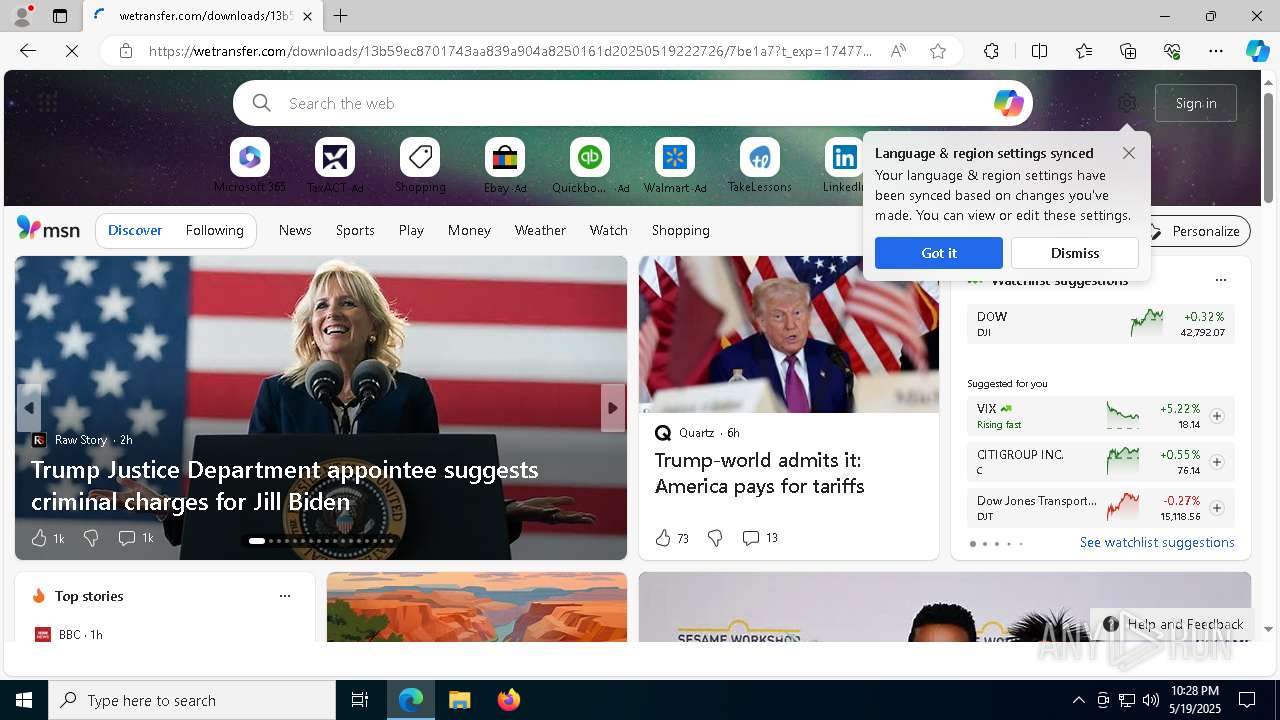
Task: Open the Money menu item
Action: (469, 230)
